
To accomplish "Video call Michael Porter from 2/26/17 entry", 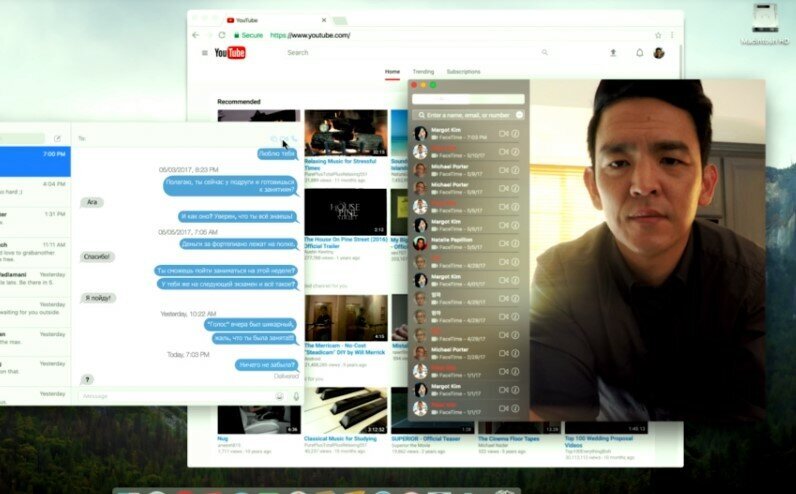I will click(x=503, y=353).
